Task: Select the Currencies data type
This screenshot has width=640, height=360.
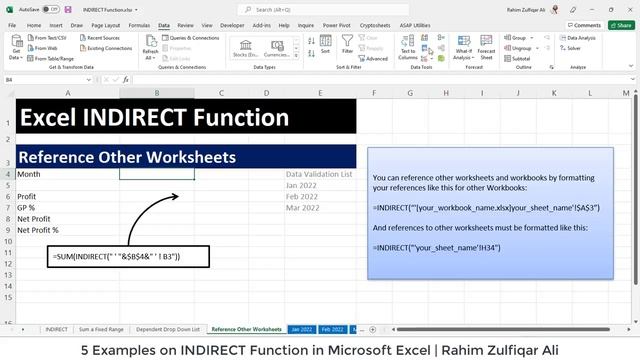Action: point(277,48)
